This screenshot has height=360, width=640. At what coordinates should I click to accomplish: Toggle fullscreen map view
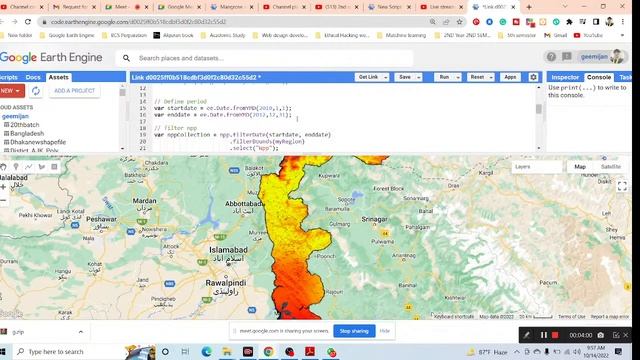[622, 186]
